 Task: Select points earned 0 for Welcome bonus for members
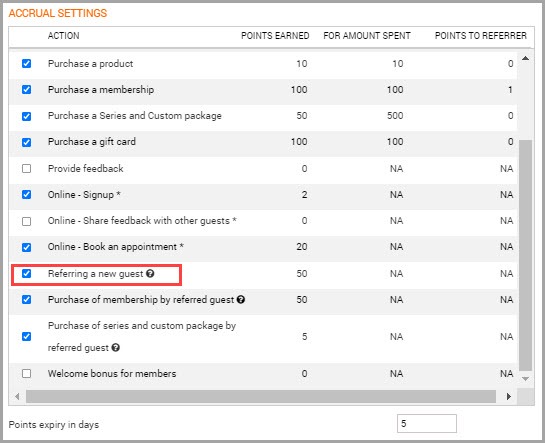pos(304,374)
